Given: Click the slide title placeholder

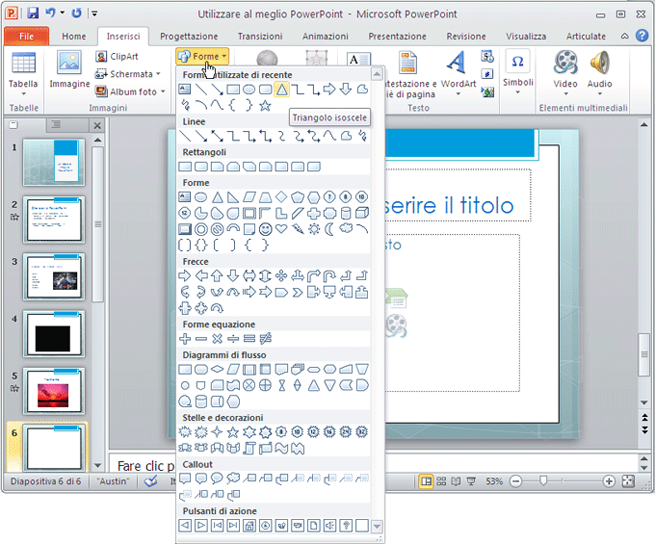Looking at the screenshot, I should (457, 195).
